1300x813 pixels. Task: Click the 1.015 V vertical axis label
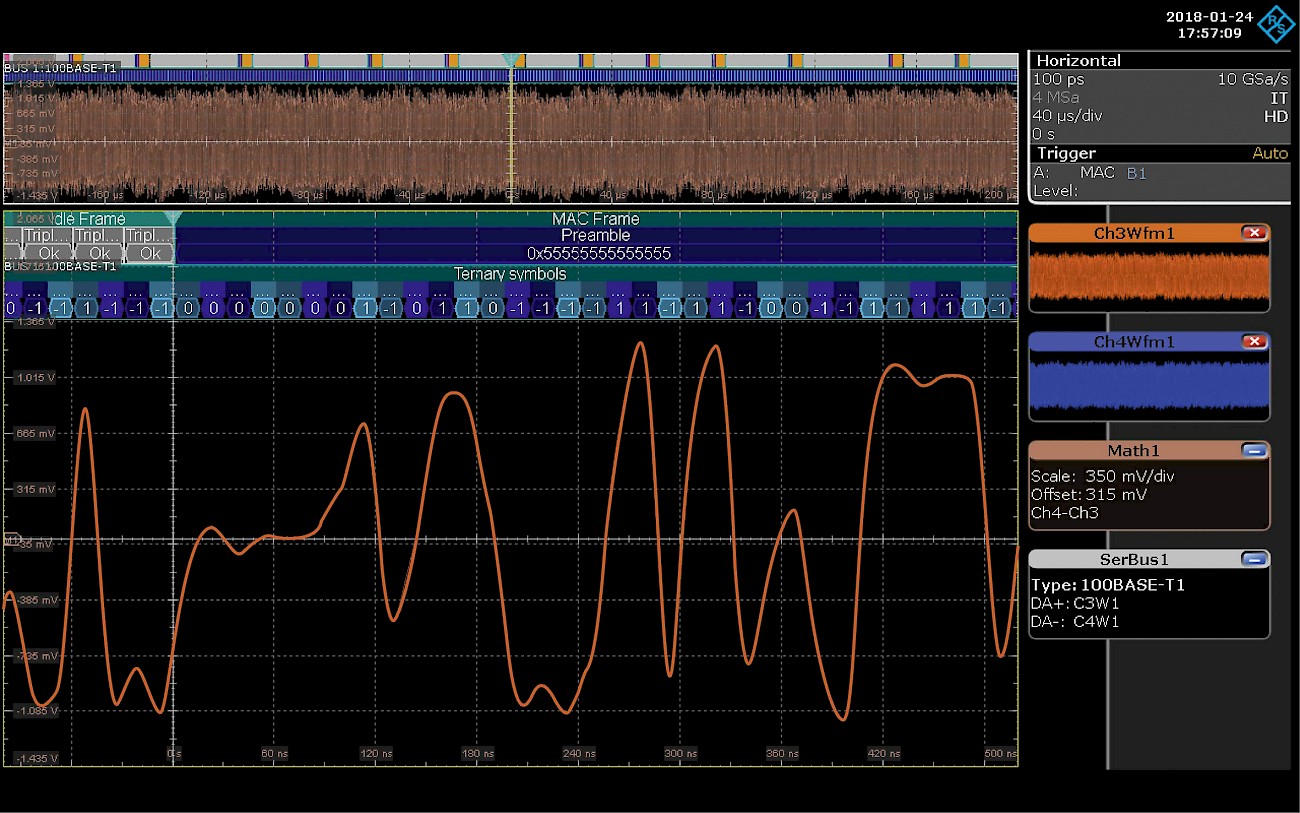(36, 377)
